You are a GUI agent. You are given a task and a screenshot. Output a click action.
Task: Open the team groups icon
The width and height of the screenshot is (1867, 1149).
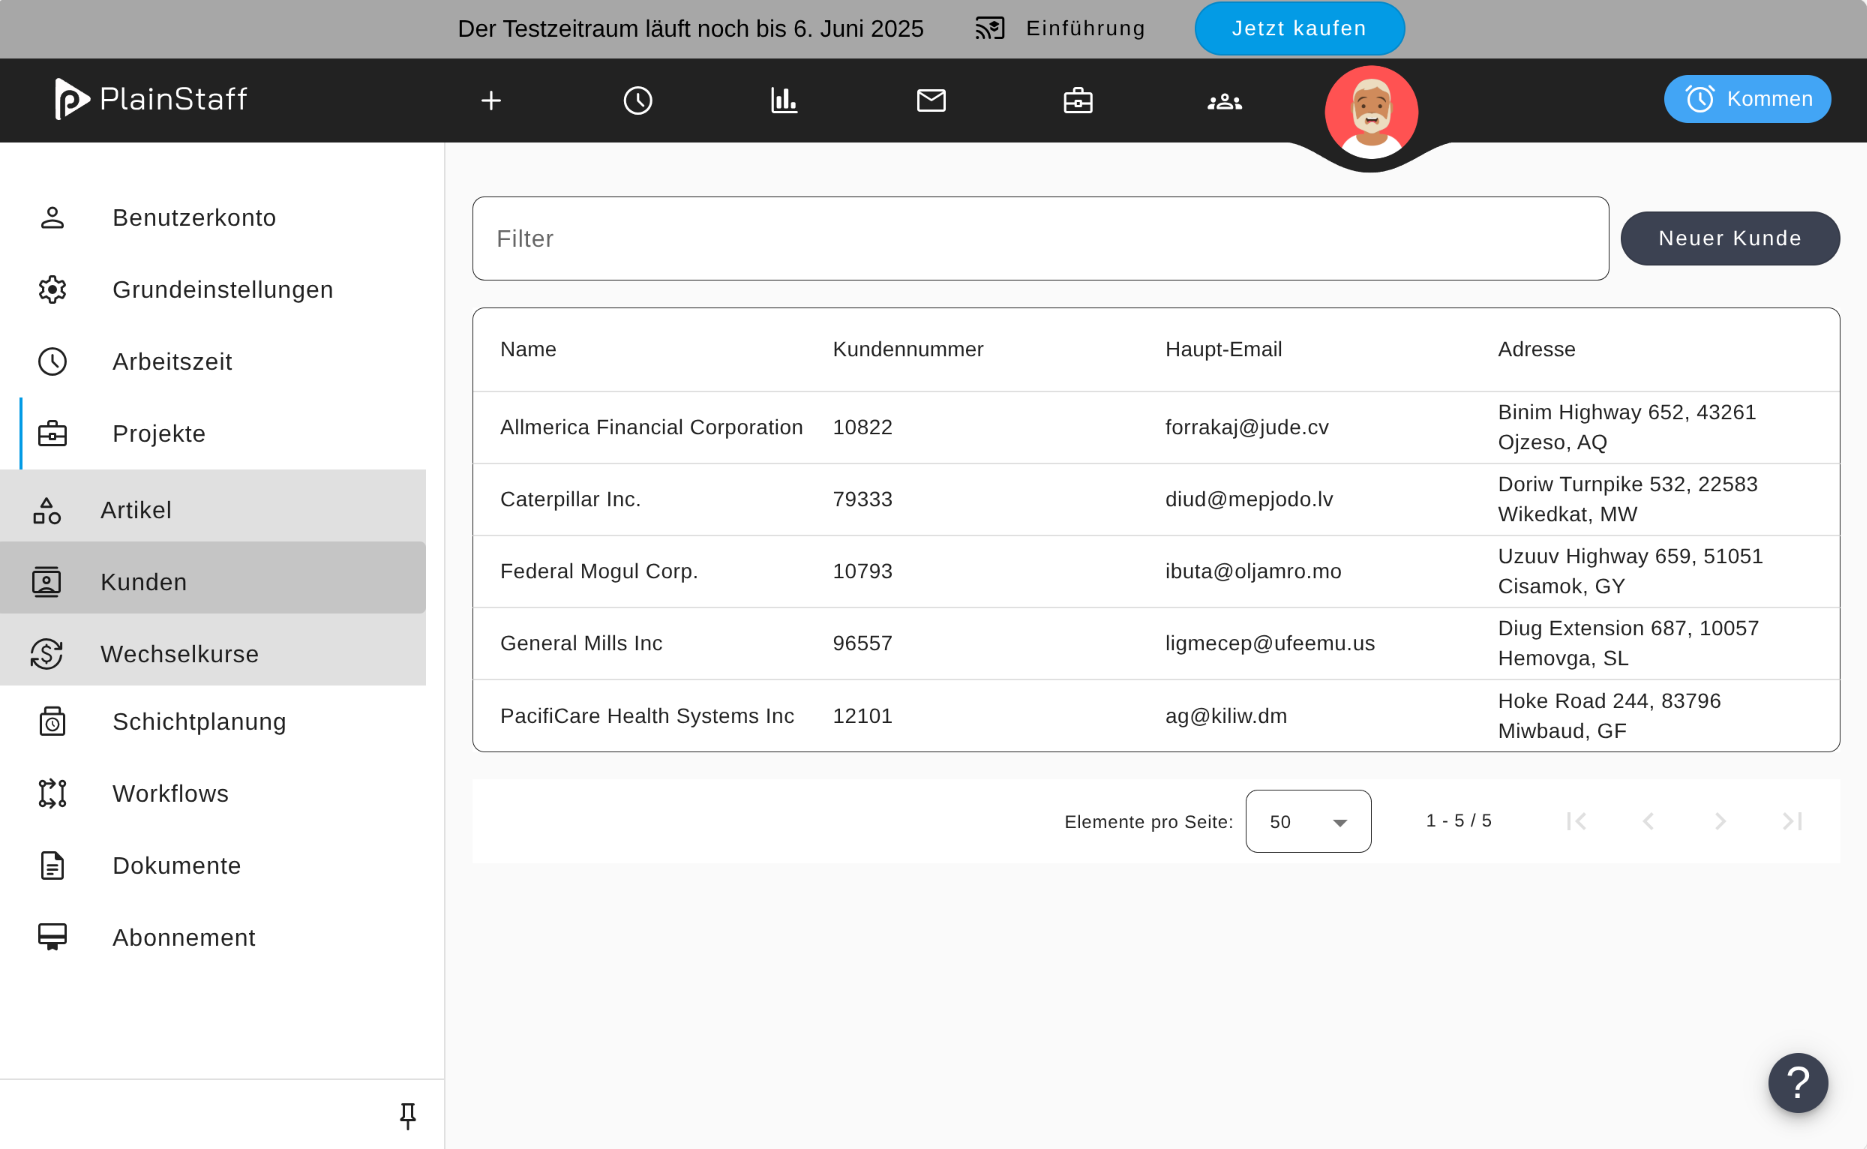tap(1225, 101)
